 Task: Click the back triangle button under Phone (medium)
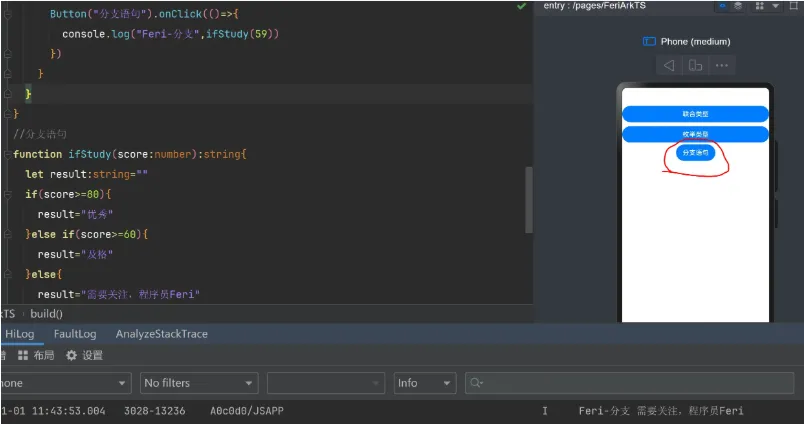click(669, 66)
